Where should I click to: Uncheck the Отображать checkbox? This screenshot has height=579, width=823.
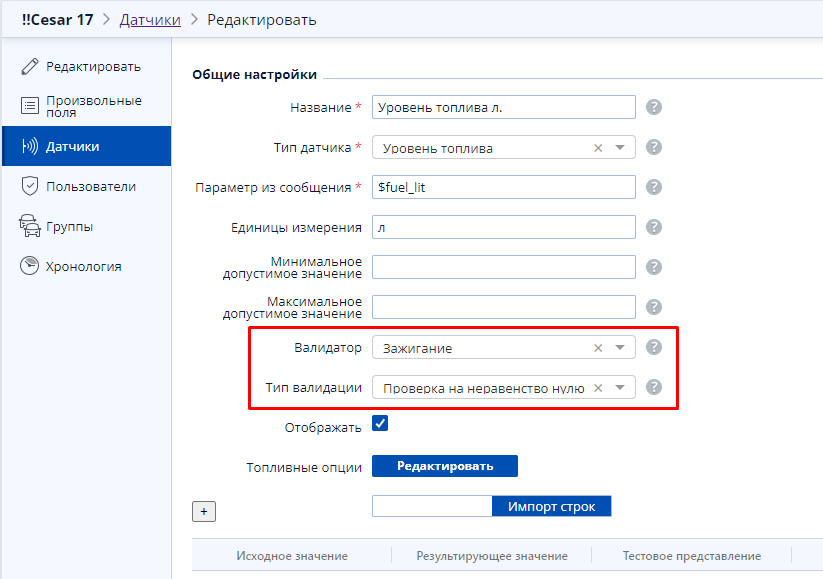[380, 424]
